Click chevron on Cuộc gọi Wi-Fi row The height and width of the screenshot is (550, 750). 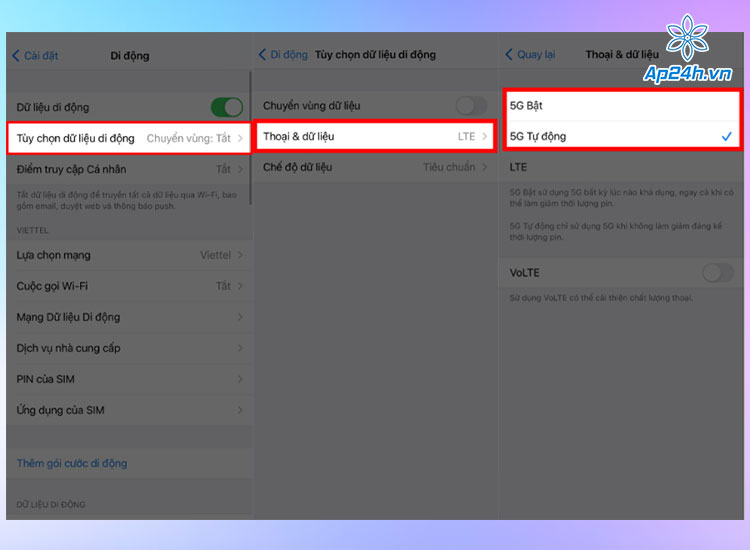coord(240,286)
